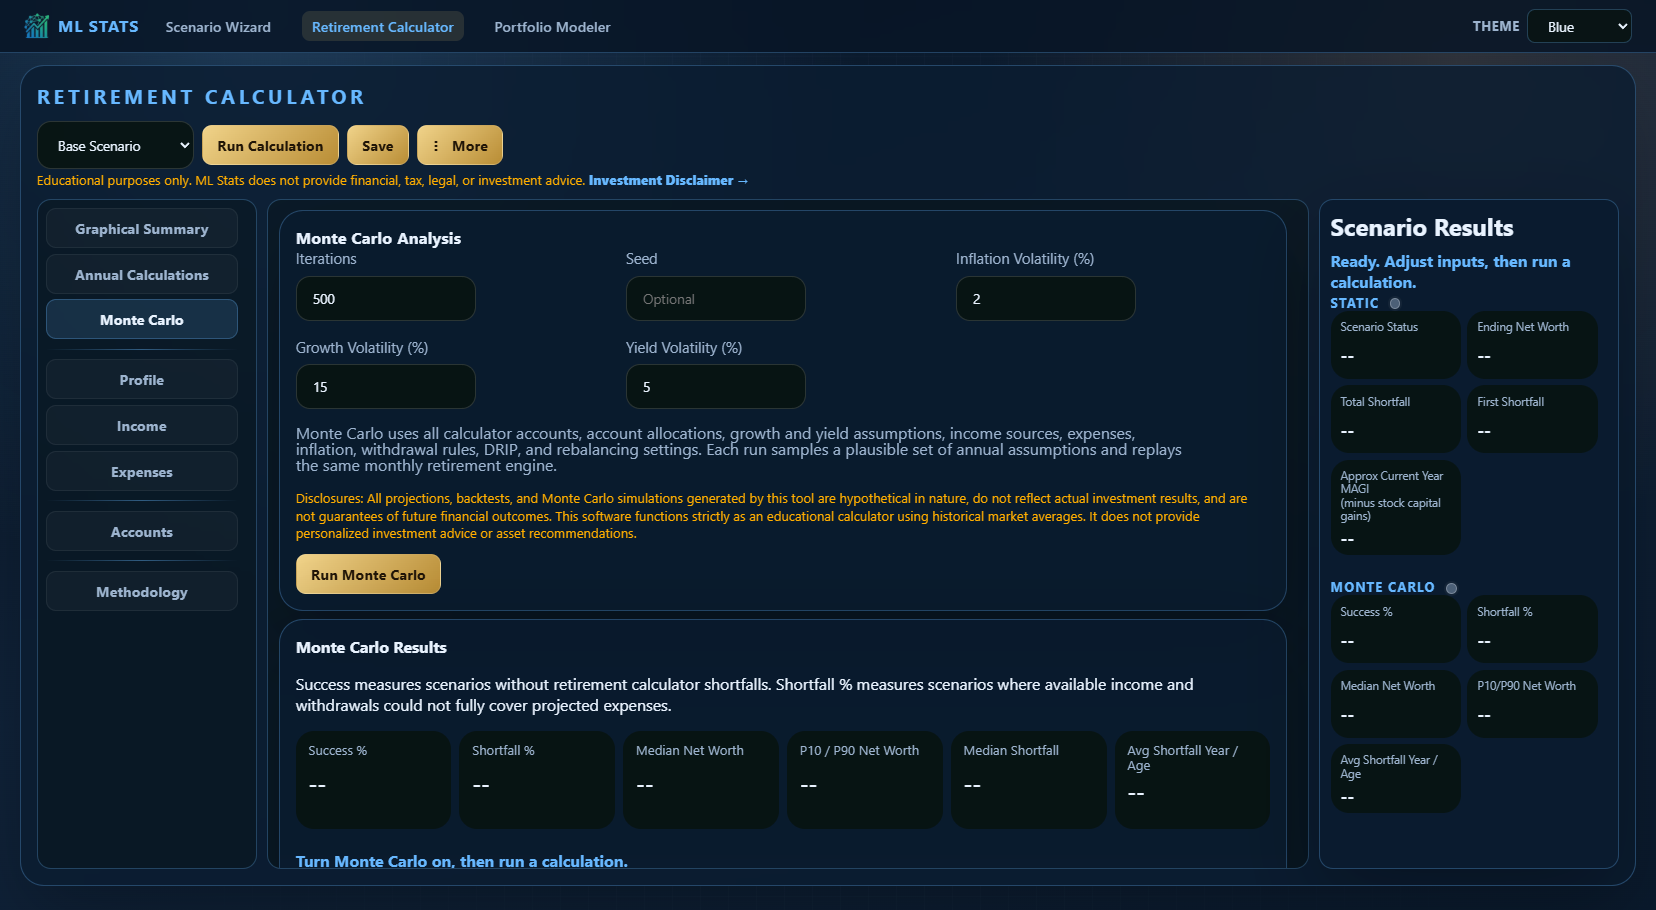Click the sidebar P10/P90 Net Worth card
This screenshot has width=1656, height=910.
coord(1532,704)
